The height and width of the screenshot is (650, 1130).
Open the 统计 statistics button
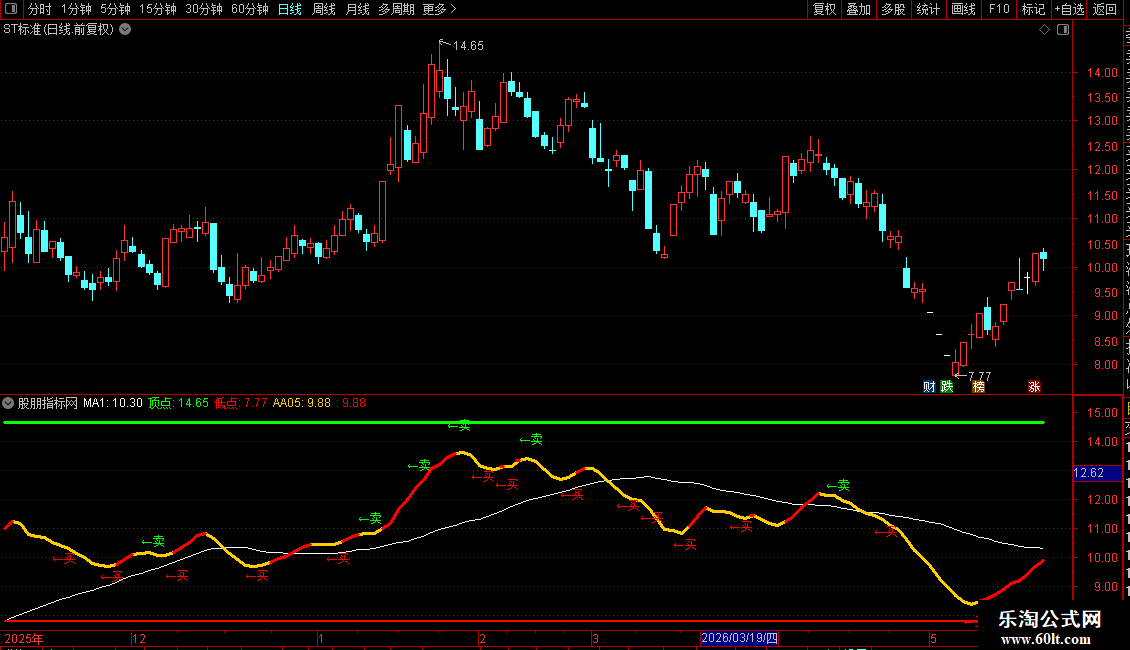[x=927, y=9]
